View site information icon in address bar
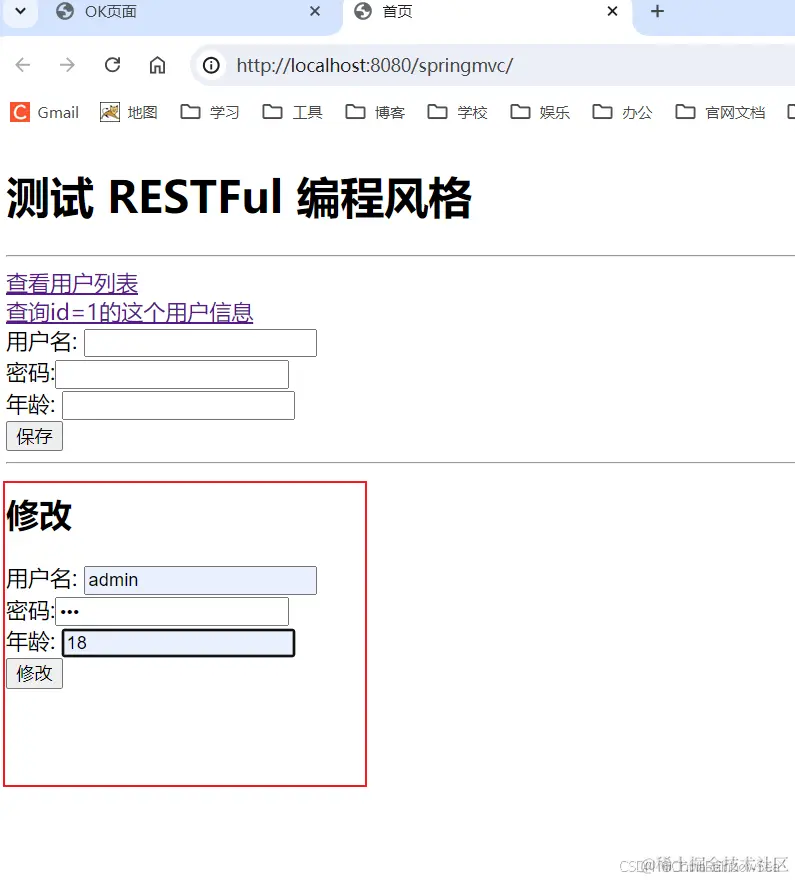Image resolution: width=795 pixels, height=880 pixels. pyautogui.click(x=211, y=66)
